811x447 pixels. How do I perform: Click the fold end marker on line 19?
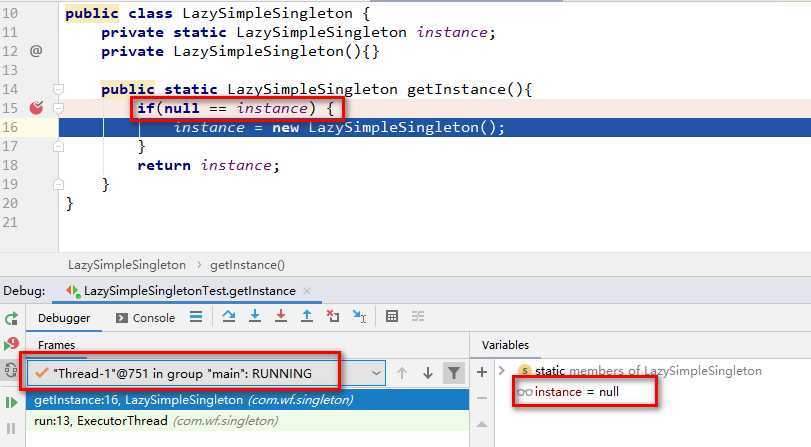tap(58, 184)
